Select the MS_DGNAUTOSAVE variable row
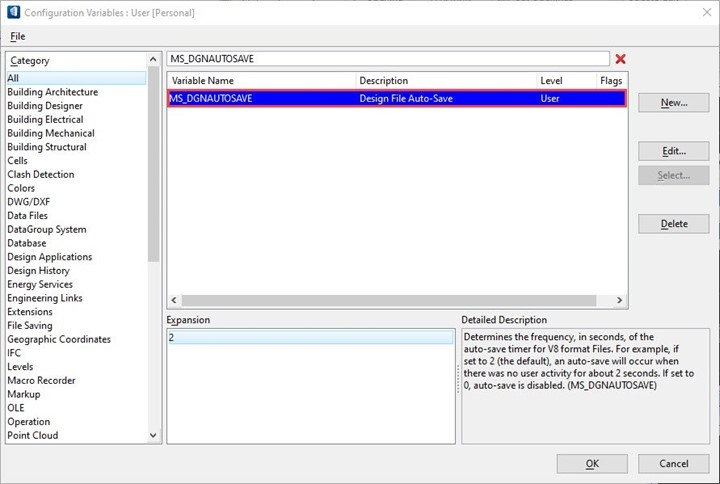 pyautogui.click(x=397, y=98)
